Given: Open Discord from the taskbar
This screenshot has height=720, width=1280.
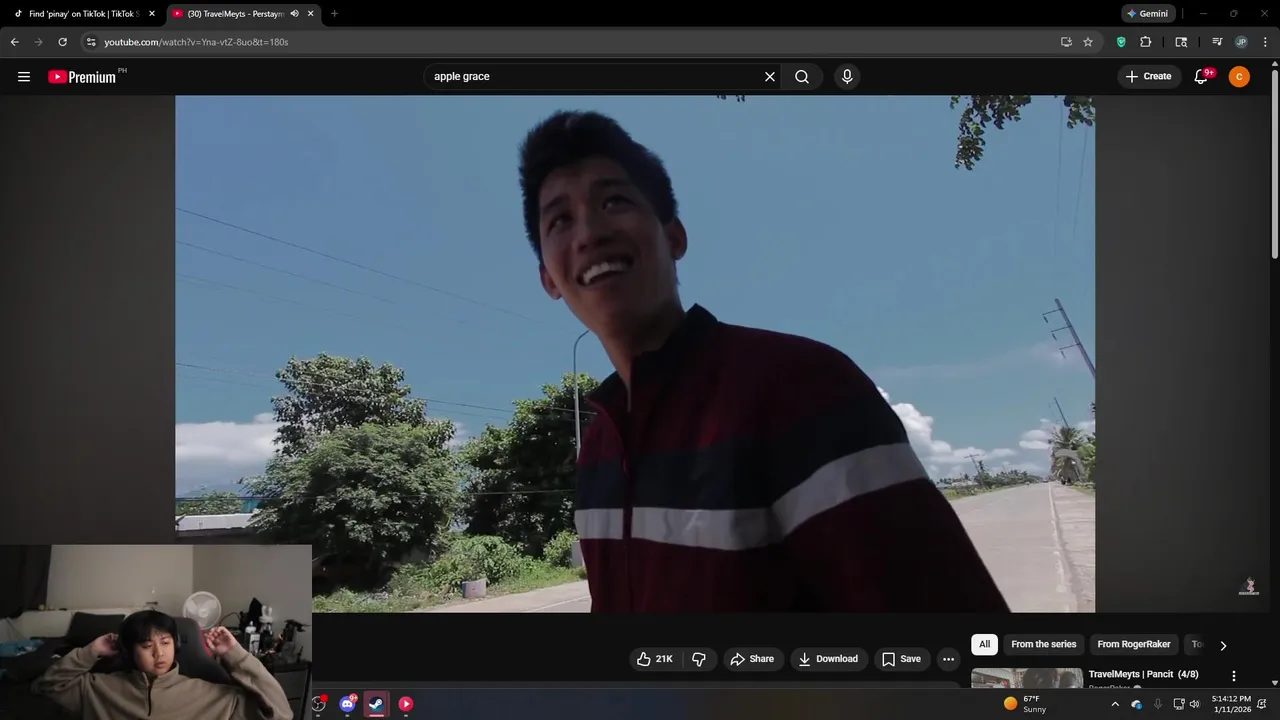Looking at the screenshot, I should (x=347, y=704).
